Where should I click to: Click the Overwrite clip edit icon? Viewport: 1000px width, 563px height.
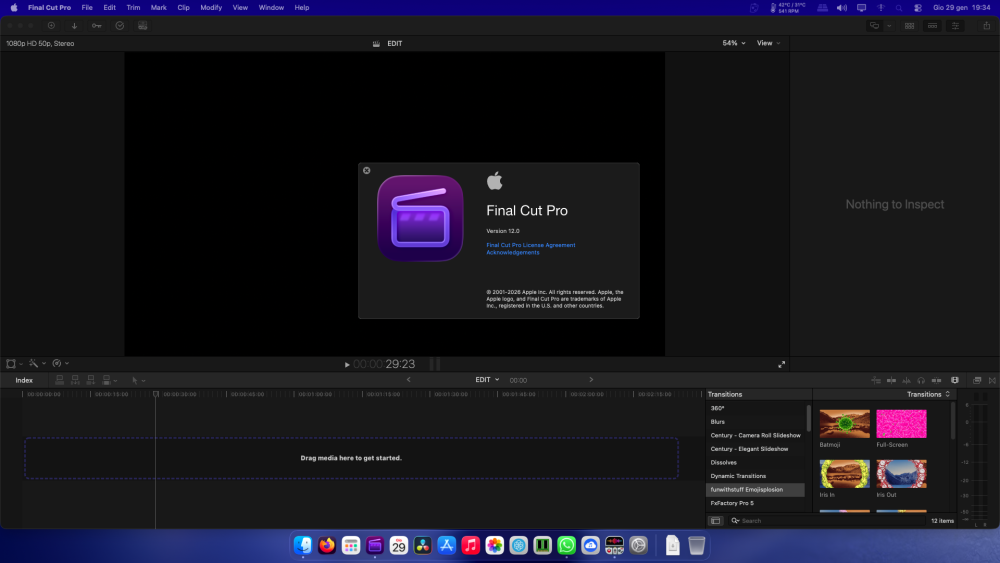(x=107, y=380)
